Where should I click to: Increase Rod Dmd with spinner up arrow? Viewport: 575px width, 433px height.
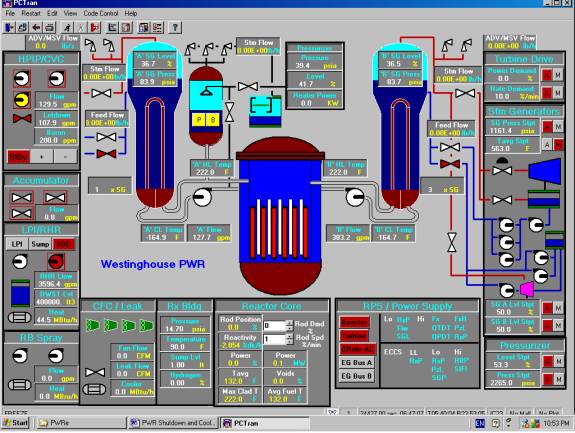[289, 323]
